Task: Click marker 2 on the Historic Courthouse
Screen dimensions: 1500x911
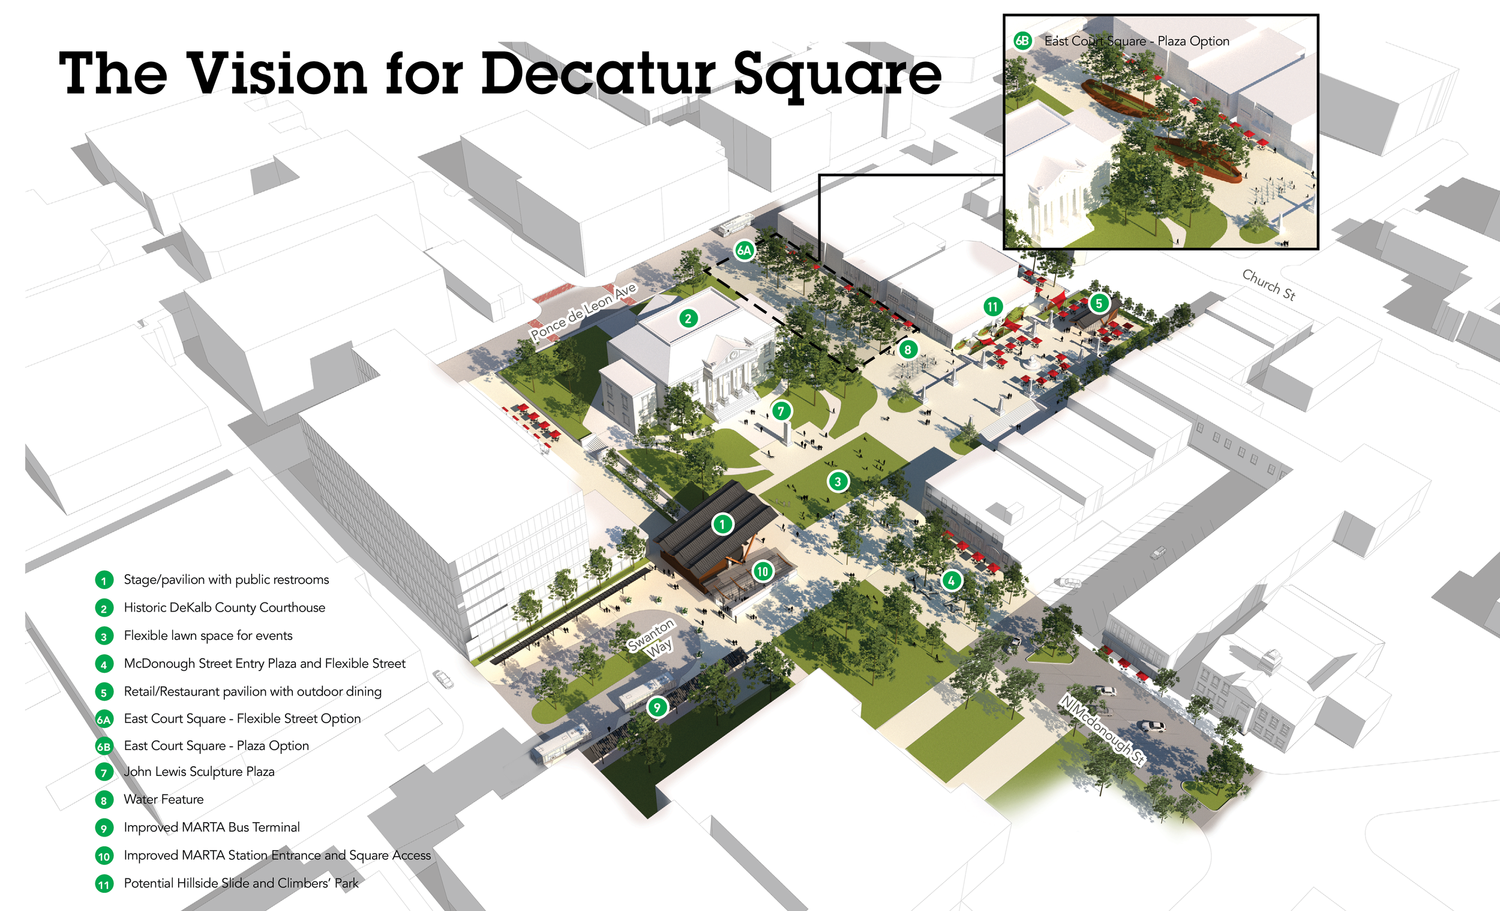Action: [x=688, y=320]
